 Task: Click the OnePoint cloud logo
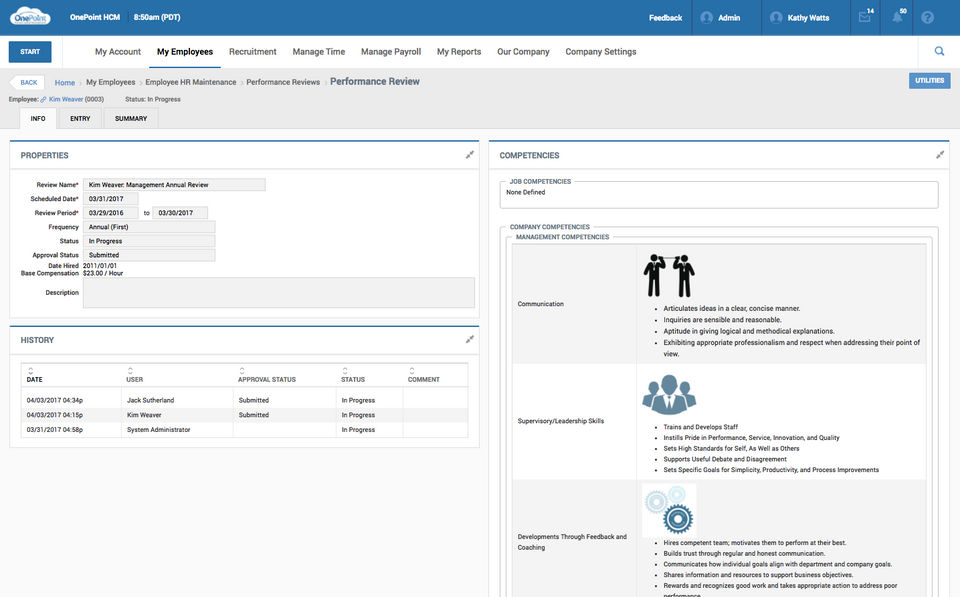click(30, 17)
